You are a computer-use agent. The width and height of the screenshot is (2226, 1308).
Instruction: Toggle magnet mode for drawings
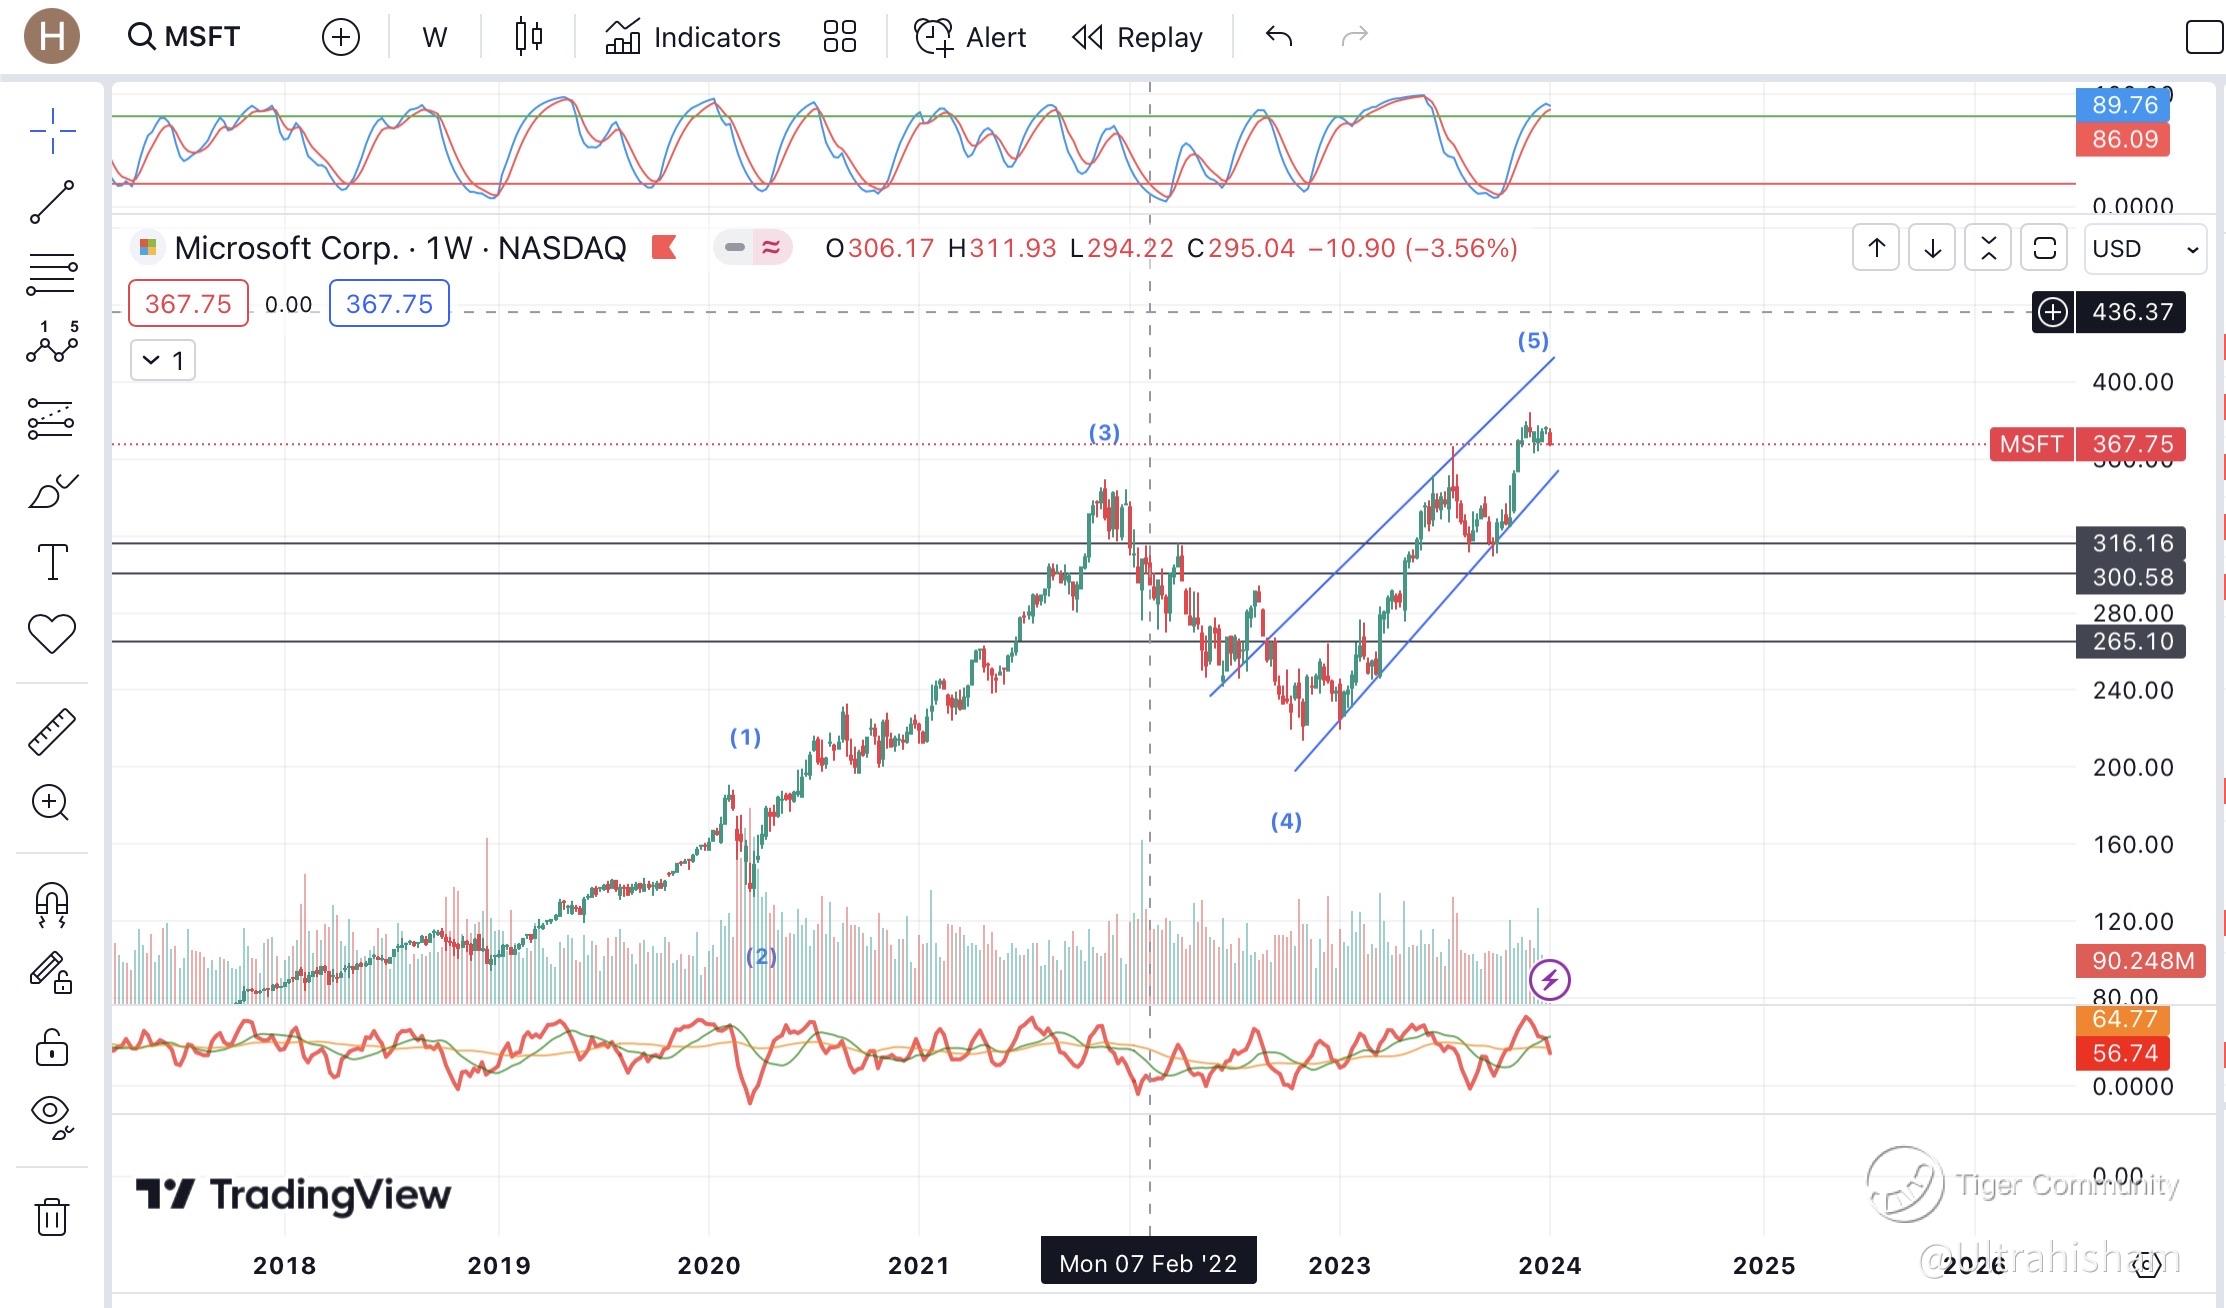(x=51, y=904)
